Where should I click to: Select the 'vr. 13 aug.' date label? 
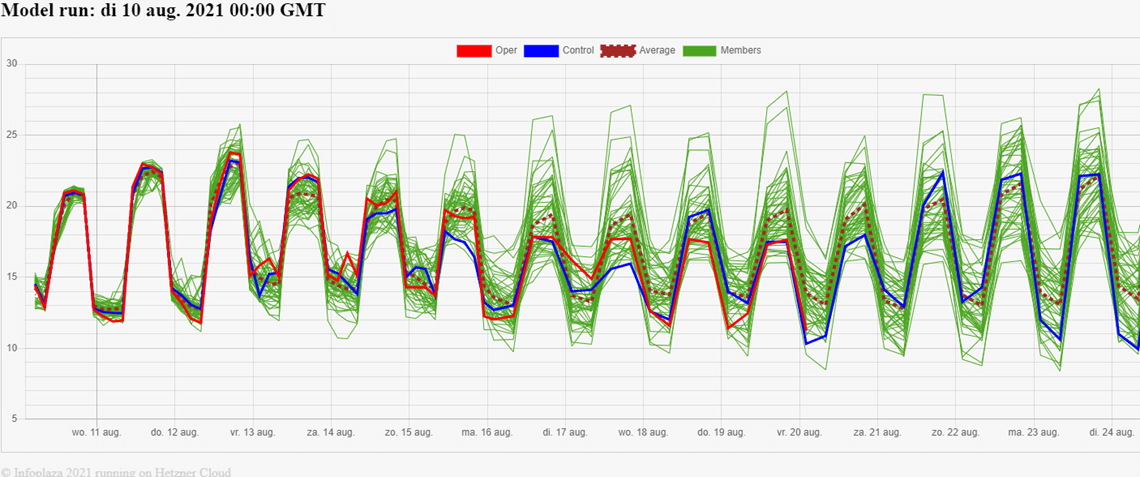[252, 433]
